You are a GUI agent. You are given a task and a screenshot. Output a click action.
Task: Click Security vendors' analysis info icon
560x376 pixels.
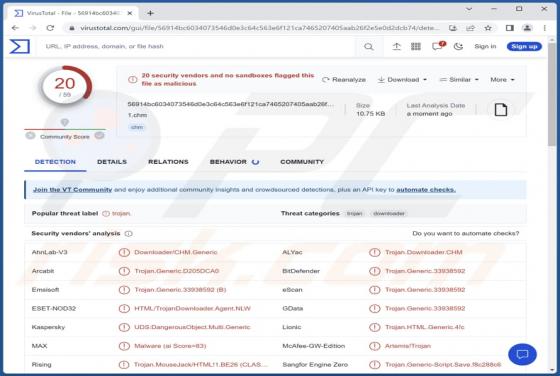(x=129, y=234)
